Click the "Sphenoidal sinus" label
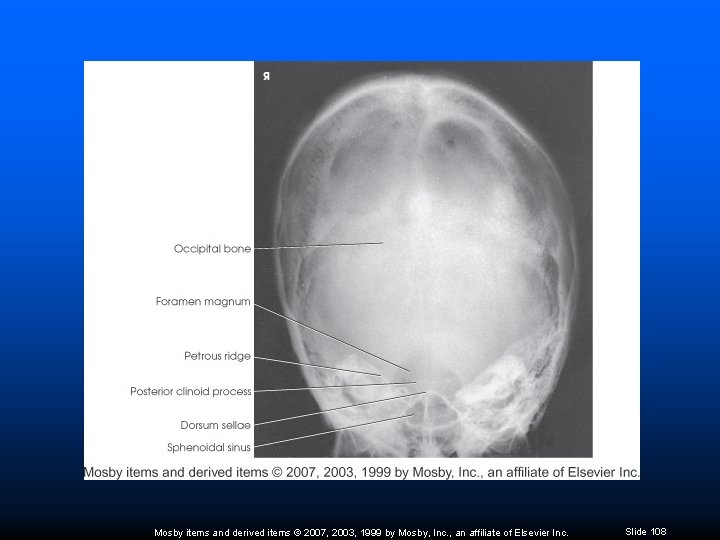The image size is (720, 540). pos(208,447)
